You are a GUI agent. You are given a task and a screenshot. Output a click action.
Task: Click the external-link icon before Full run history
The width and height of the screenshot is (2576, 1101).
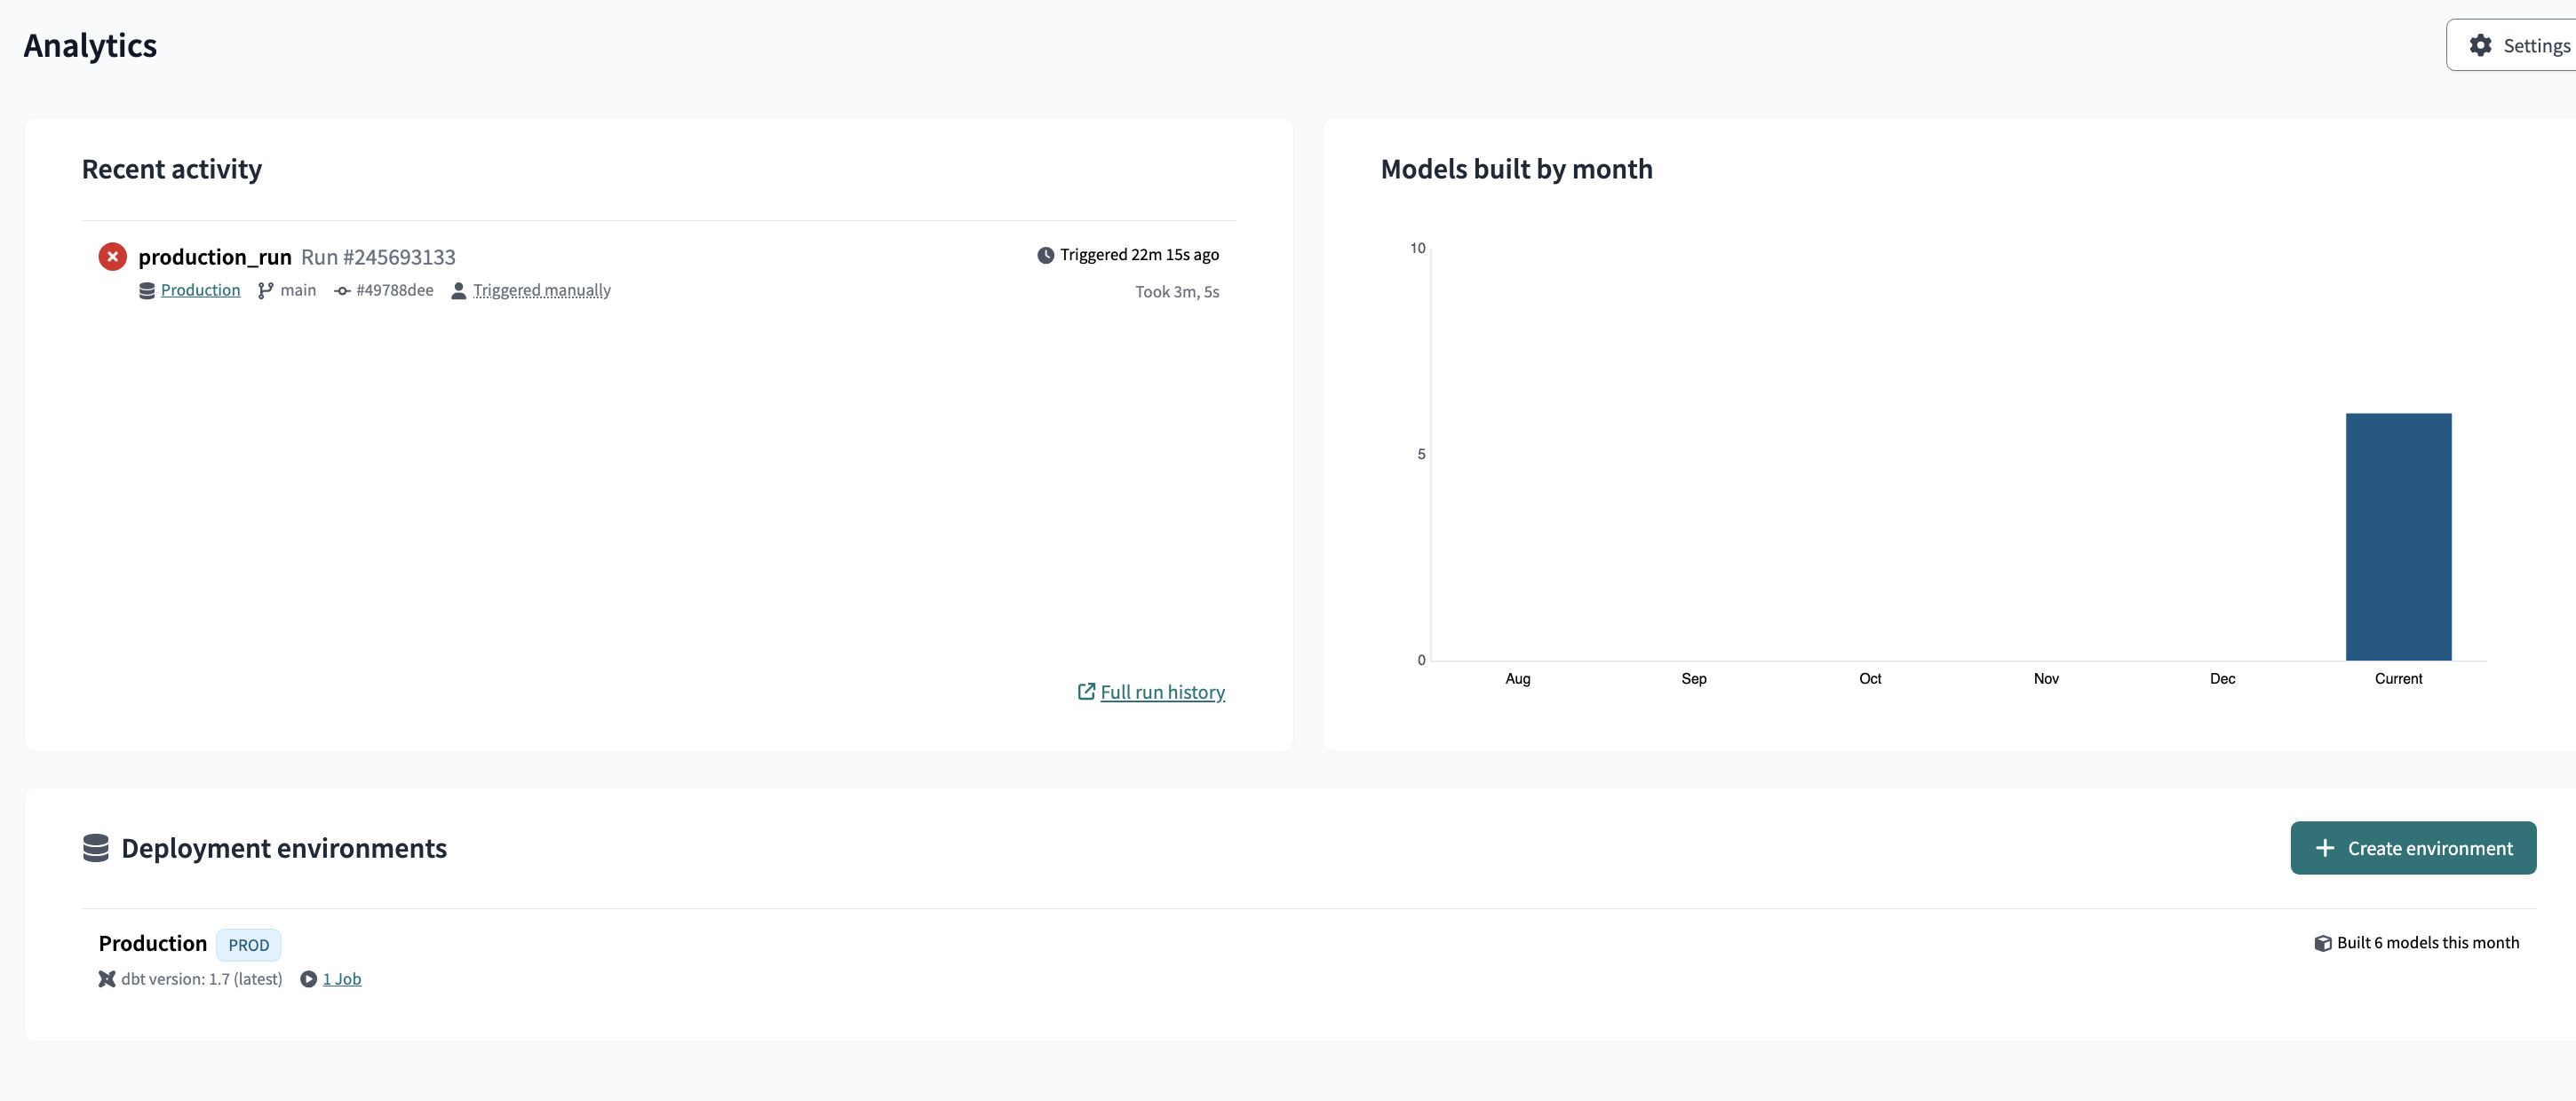point(1086,691)
